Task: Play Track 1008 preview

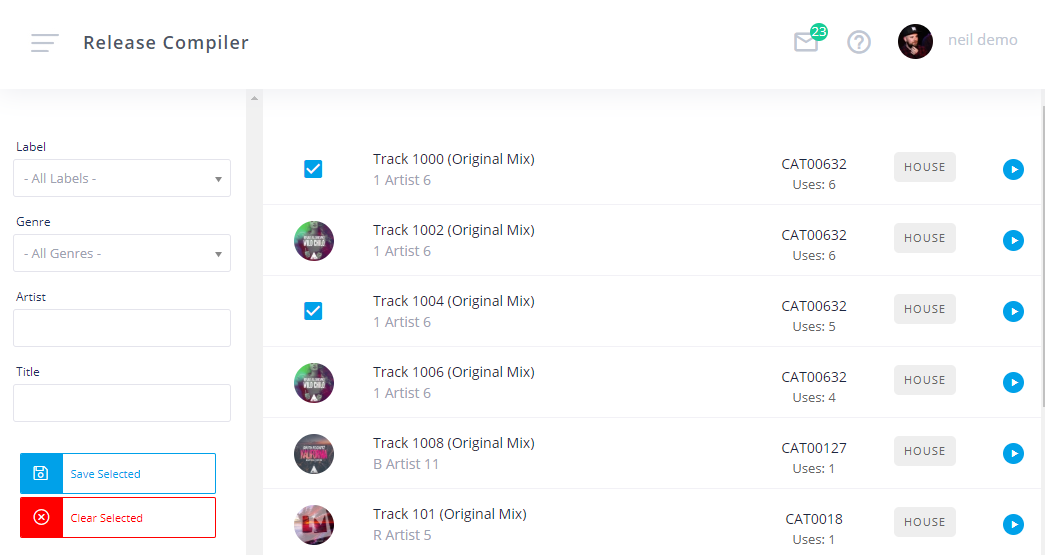Action: click(1013, 454)
